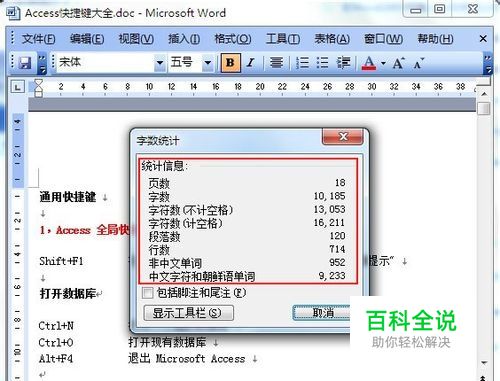Expand toolbar options after Save icon
500x381 pixels.
click(42, 63)
